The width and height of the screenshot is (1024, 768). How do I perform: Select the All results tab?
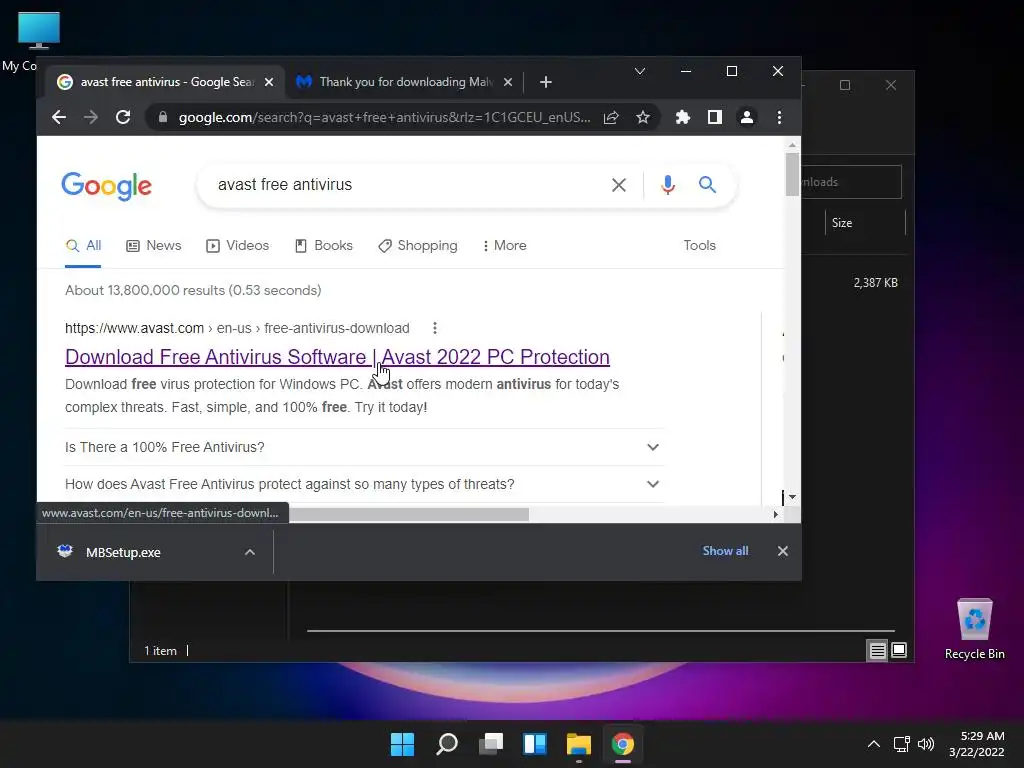coord(84,246)
